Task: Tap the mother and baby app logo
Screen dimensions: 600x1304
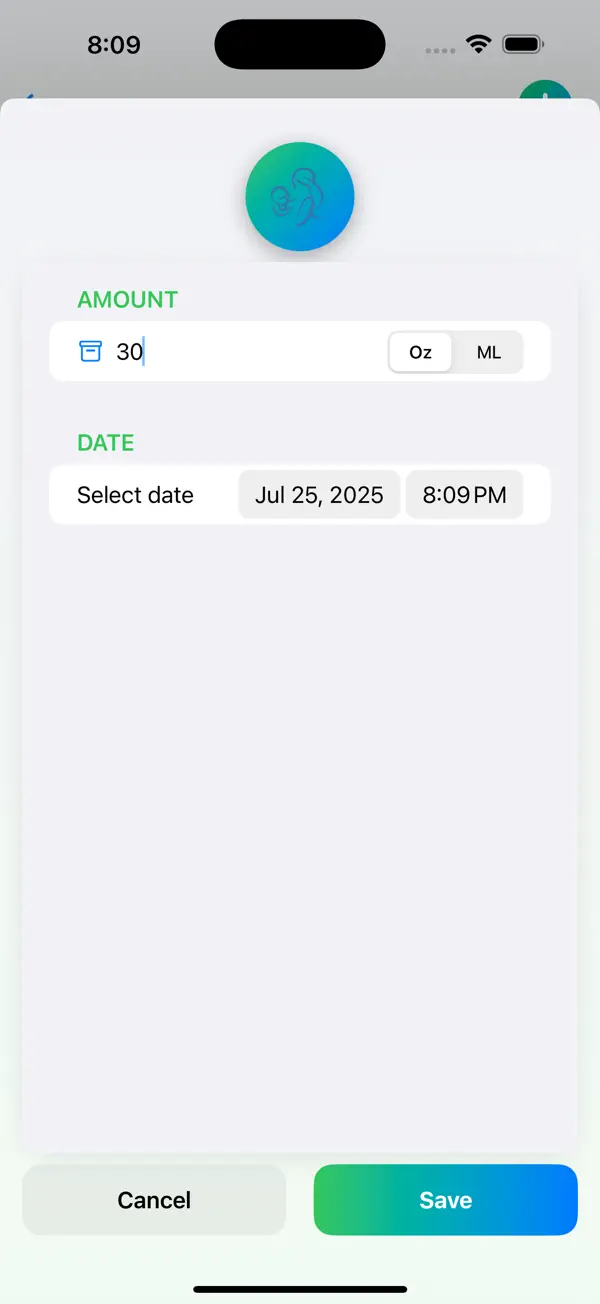Action: [x=300, y=197]
